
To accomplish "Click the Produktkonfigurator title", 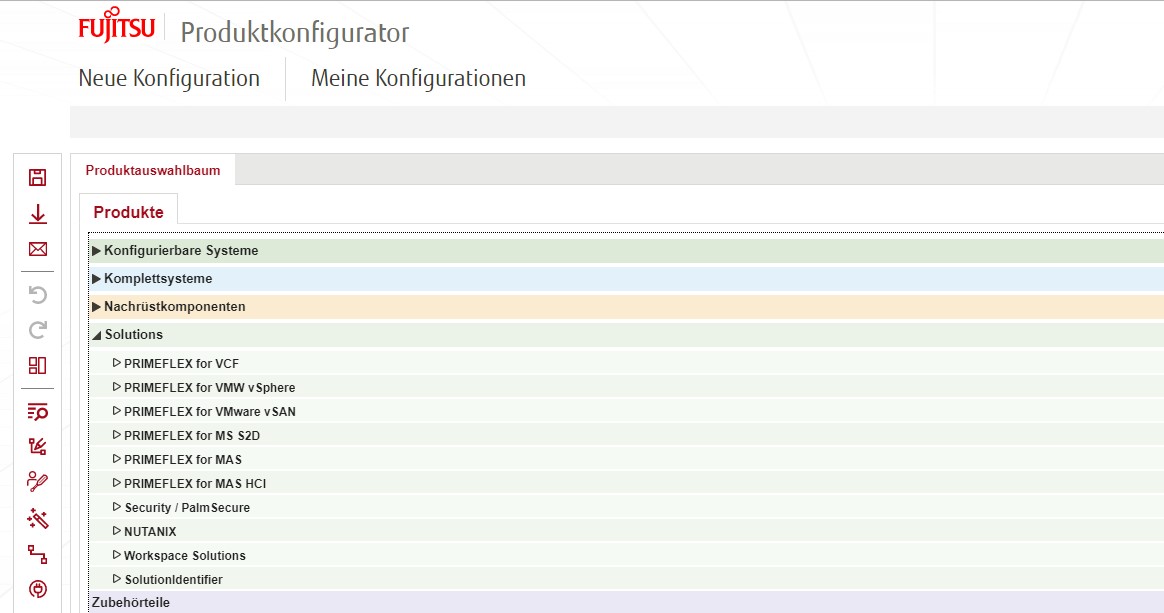I will coord(295,33).
